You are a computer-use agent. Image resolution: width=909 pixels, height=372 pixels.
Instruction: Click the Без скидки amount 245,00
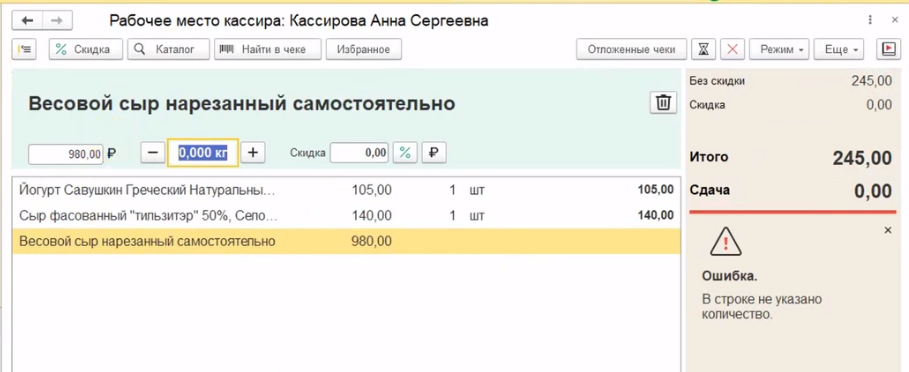(x=871, y=81)
